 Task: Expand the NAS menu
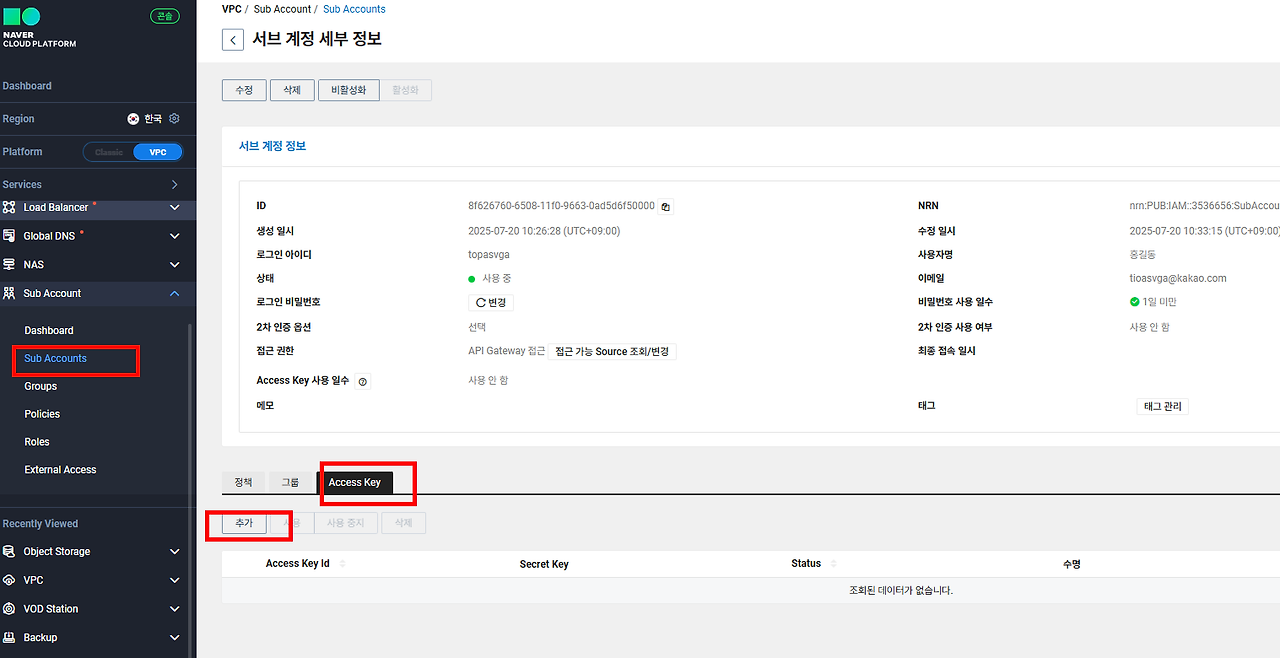[175, 265]
